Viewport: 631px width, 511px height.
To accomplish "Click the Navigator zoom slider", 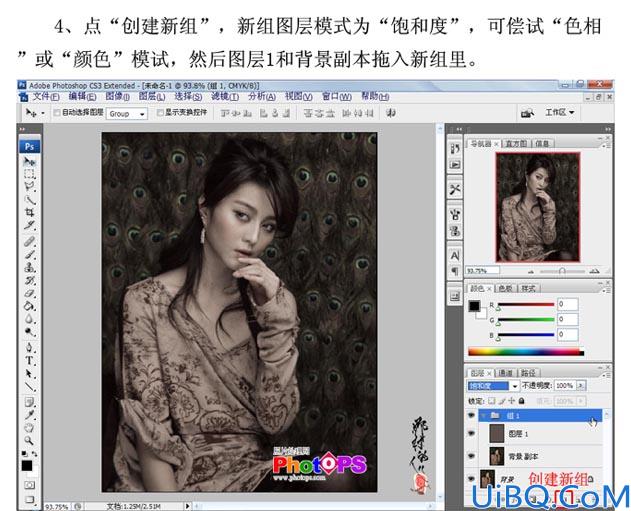I will 562,271.
